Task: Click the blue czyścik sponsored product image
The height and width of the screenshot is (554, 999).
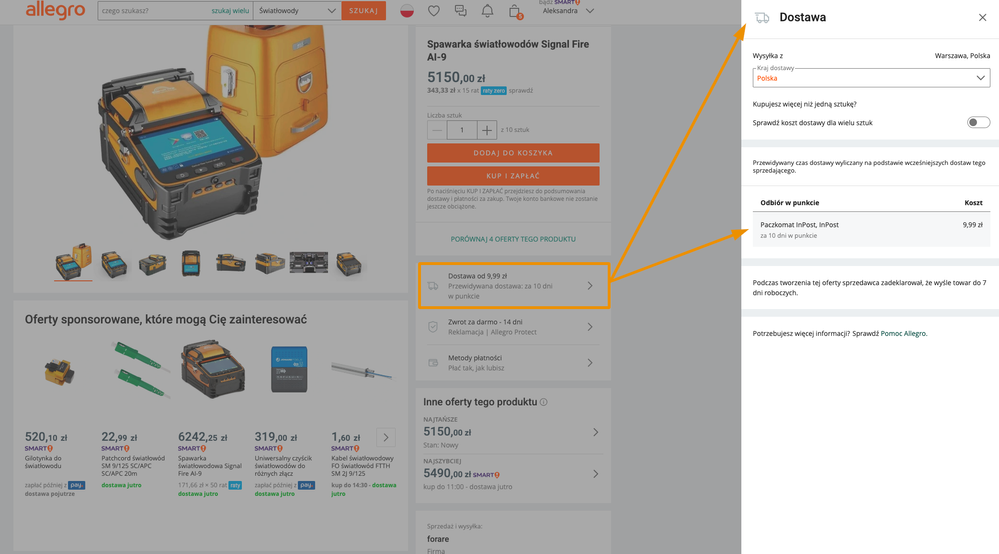Action: (289, 369)
